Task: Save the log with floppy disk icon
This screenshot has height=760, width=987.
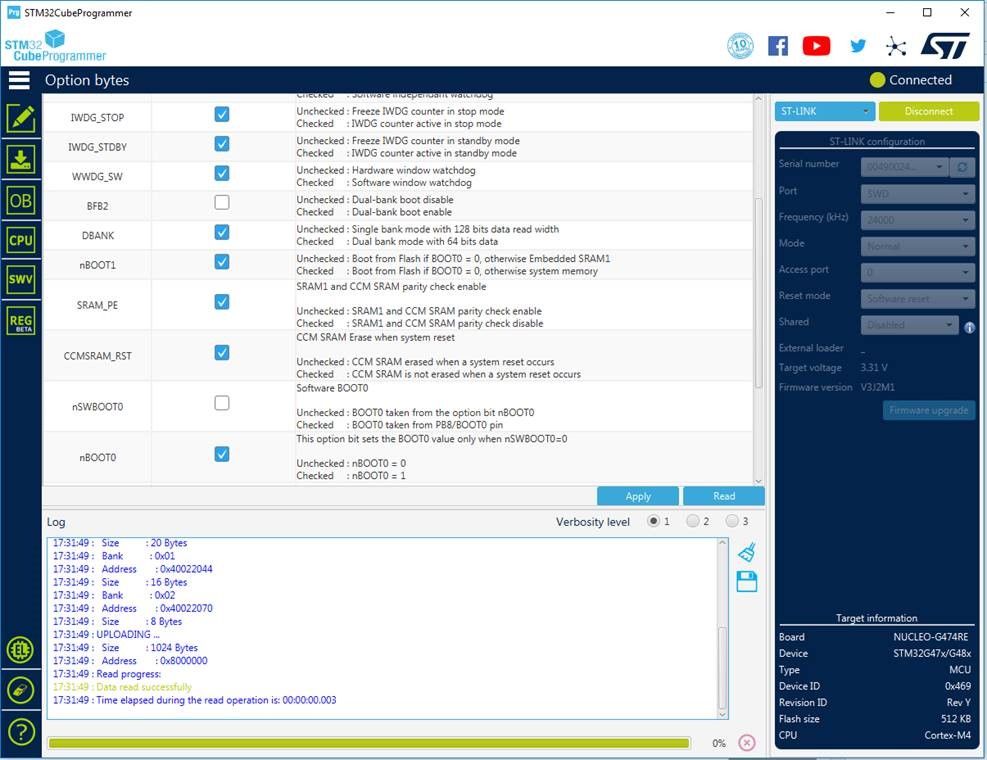Action: tap(747, 582)
